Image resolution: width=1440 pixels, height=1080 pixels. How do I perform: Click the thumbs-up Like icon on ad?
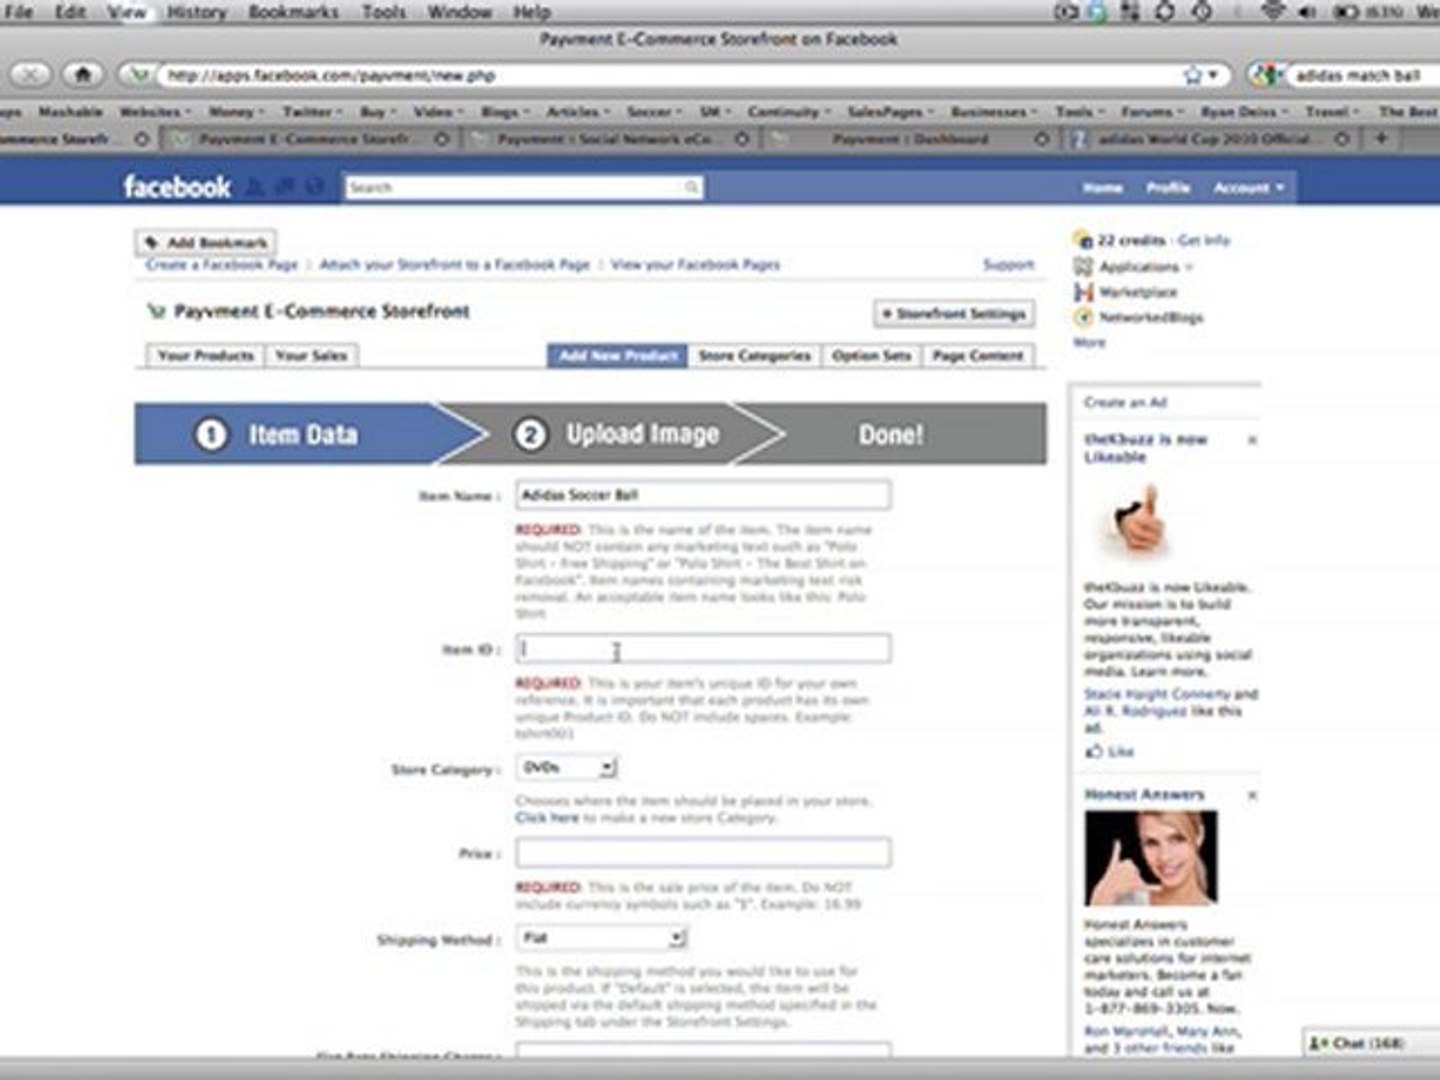(x=1094, y=751)
